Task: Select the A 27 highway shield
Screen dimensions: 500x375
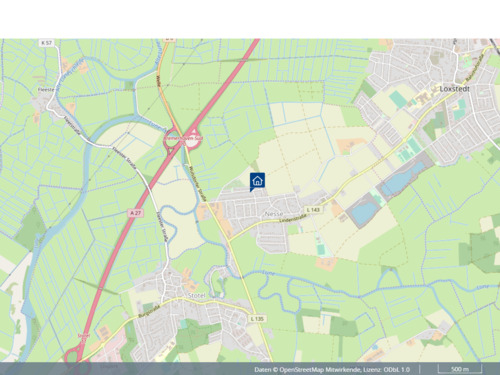Action: tap(135, 213)
